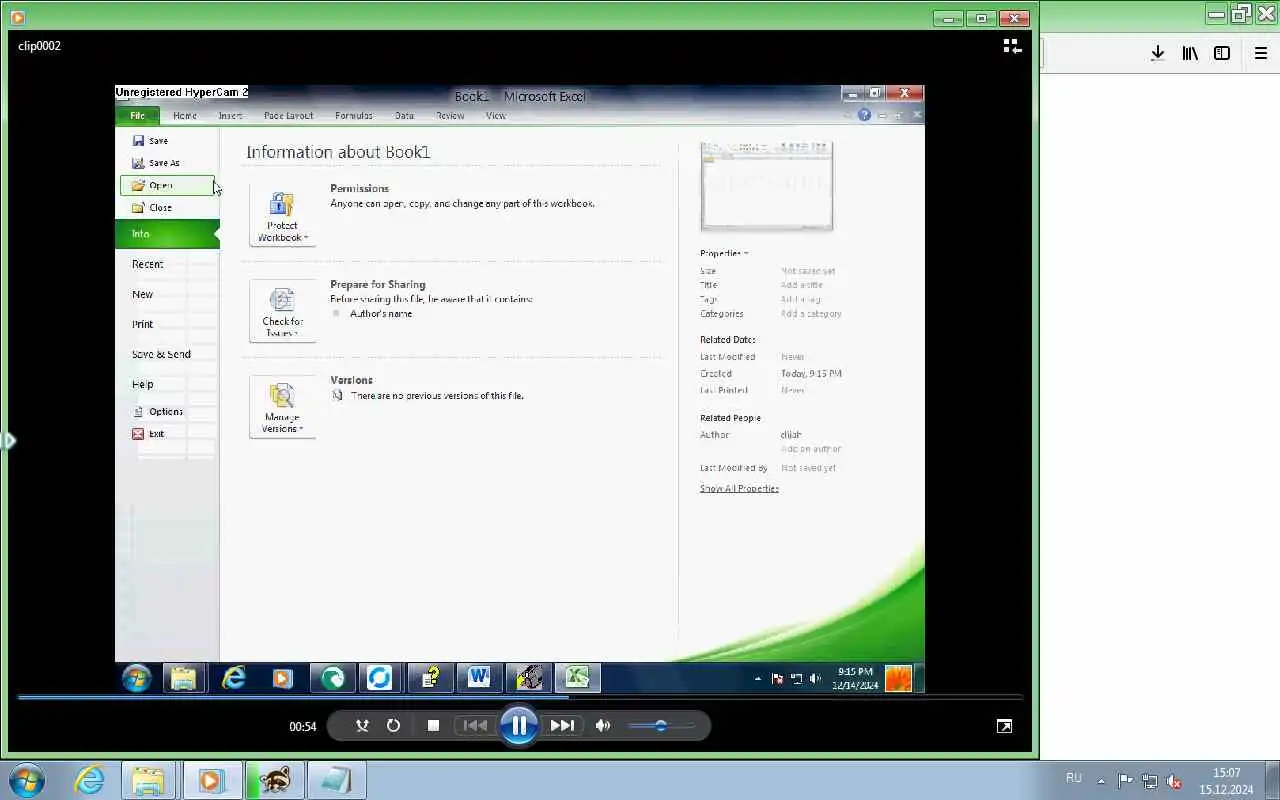The image size is (1280, 800).
Task: Mute the media player sound
Action: coord(602,726)
